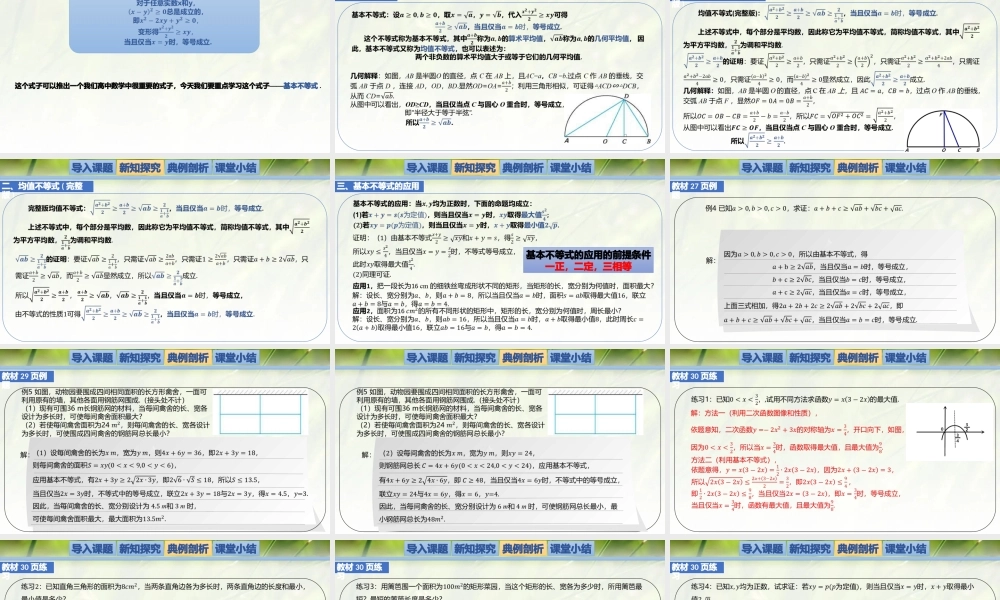This screenshot has height=600, width=1000.
Task: Select 导入课题 tab on 练习4 slide
Action: (x=761, y=548)
